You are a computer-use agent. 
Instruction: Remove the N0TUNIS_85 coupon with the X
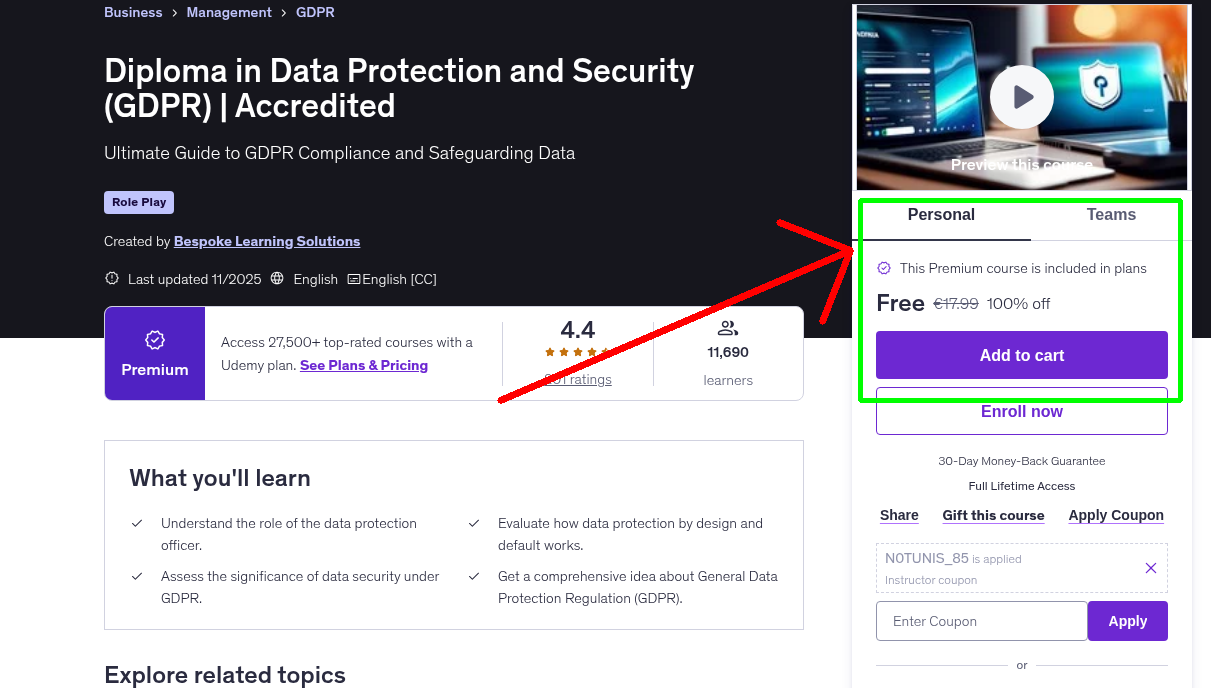(x=1150, y=567)
